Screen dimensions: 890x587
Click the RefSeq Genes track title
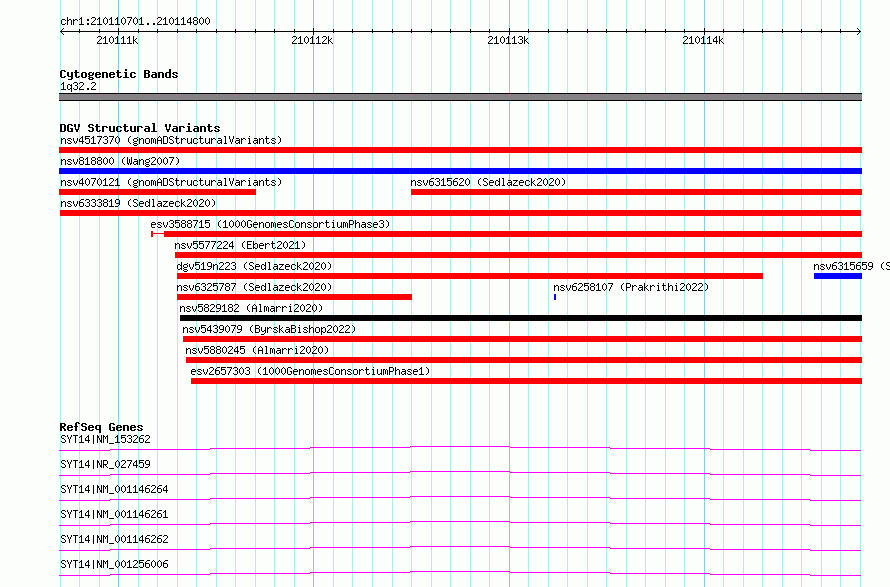point(101,427)
